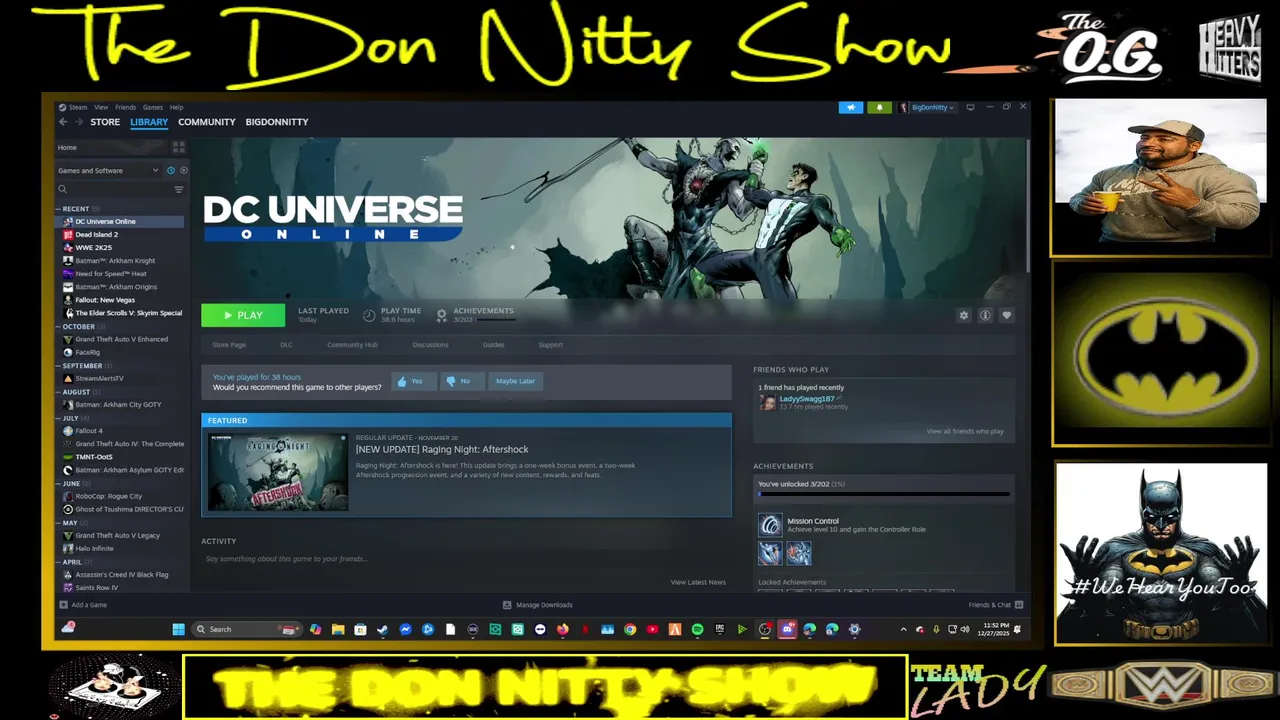Click the Maybe Later button
Viewport: 1280px width, 720px height.
pos(516,381)
